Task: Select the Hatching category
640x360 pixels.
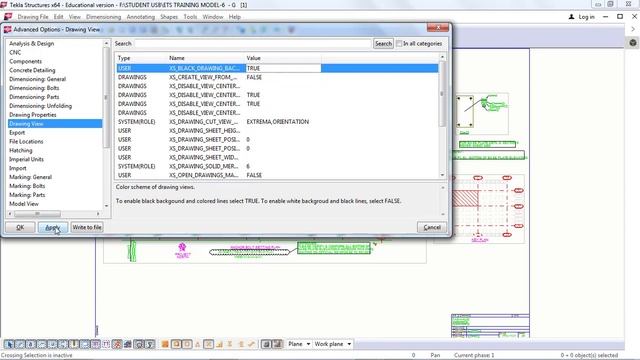Action: 20,151
